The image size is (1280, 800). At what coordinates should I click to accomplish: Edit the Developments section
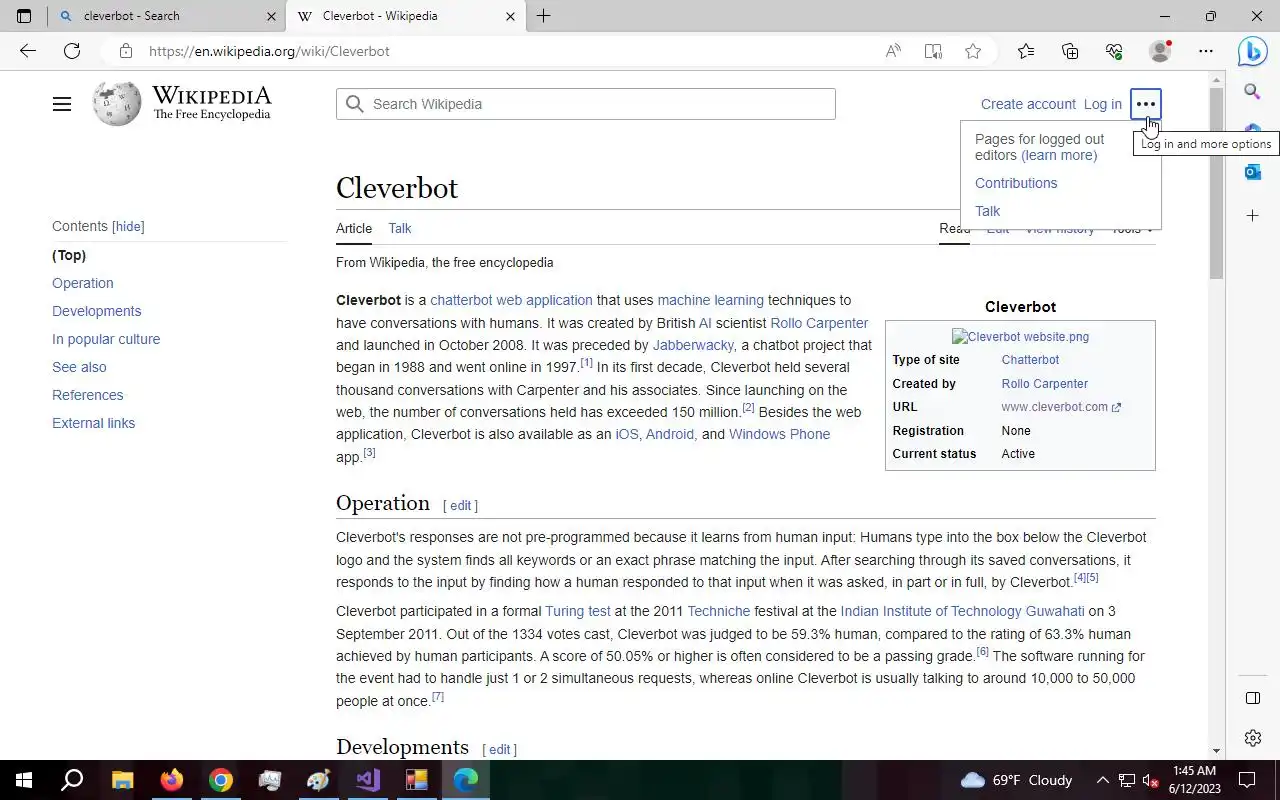(499, 750)
